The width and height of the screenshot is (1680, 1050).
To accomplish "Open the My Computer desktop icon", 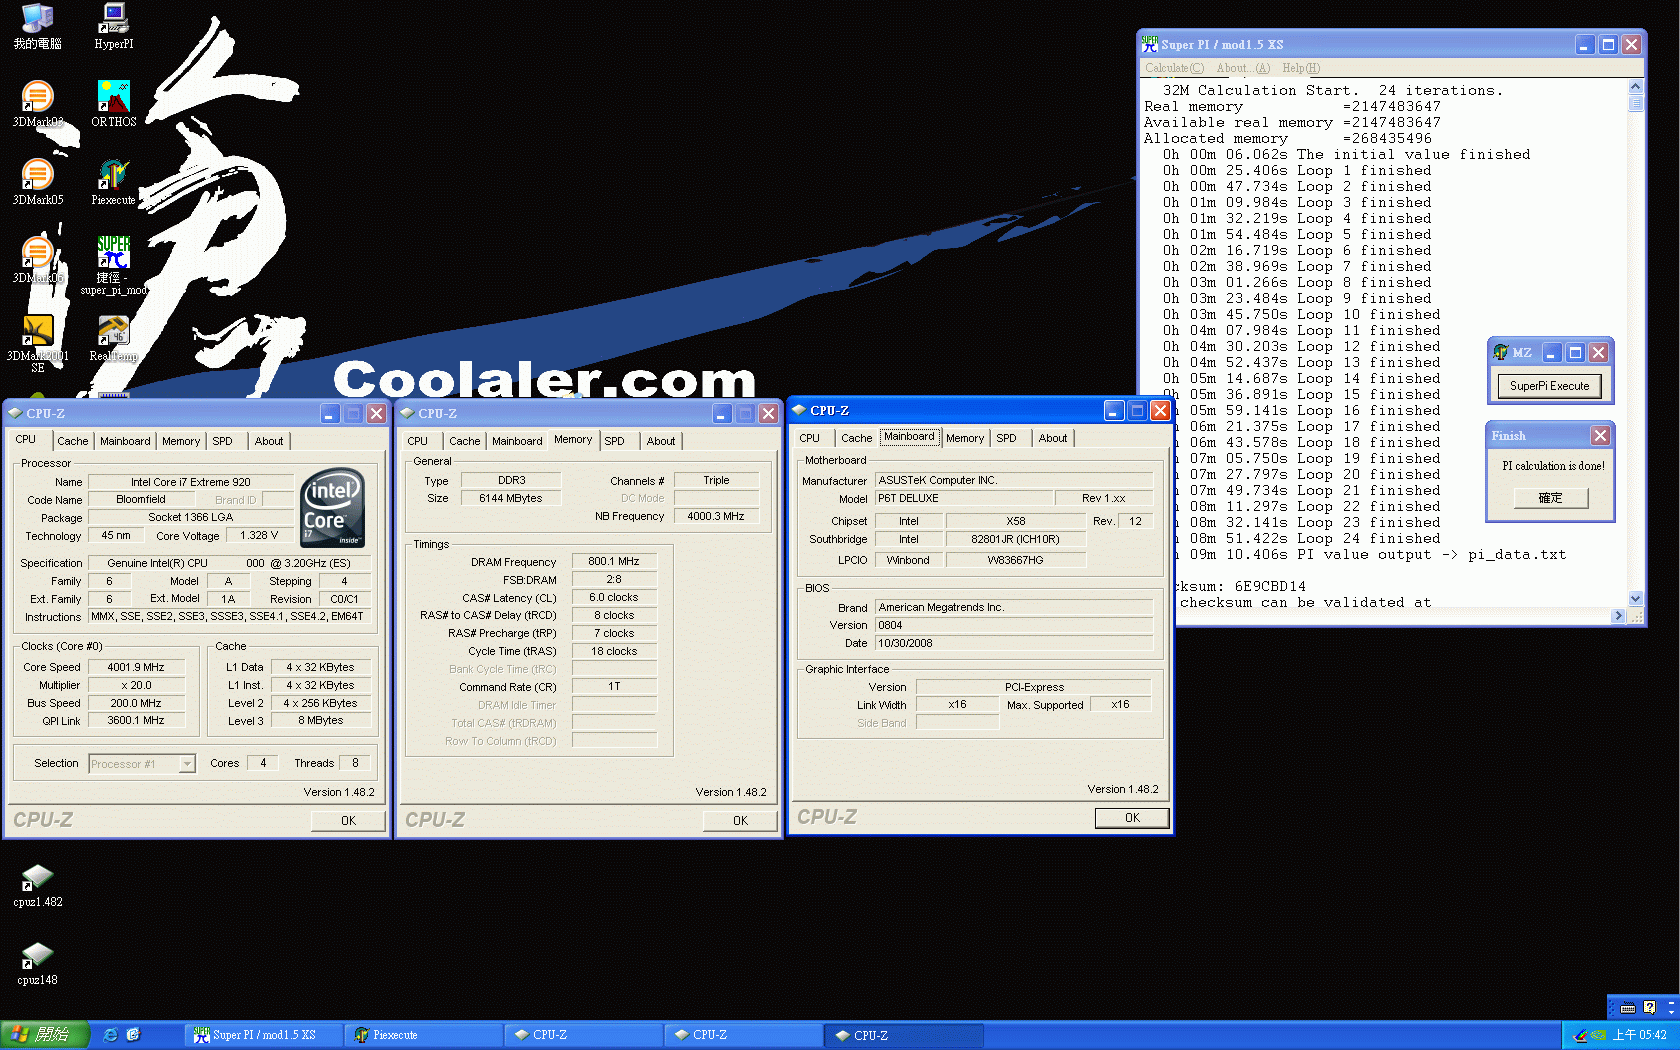I will click(38, 27).
